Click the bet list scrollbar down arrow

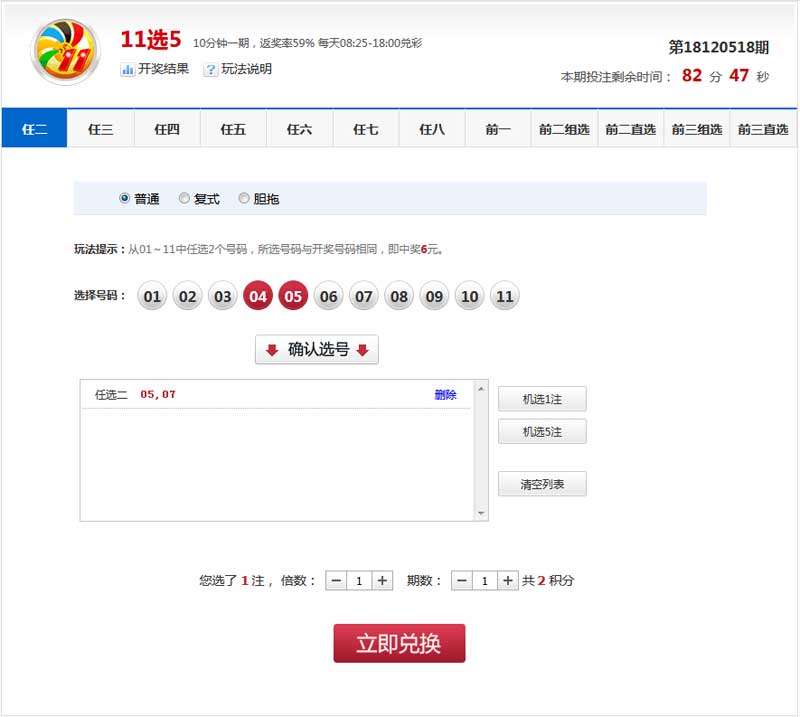(481, 513)
